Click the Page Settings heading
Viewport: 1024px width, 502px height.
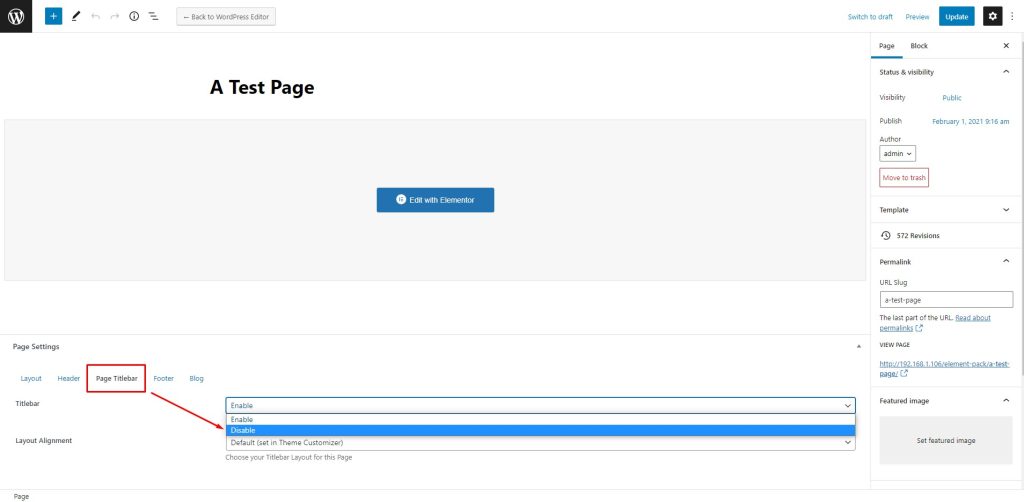tap(36, 347)
